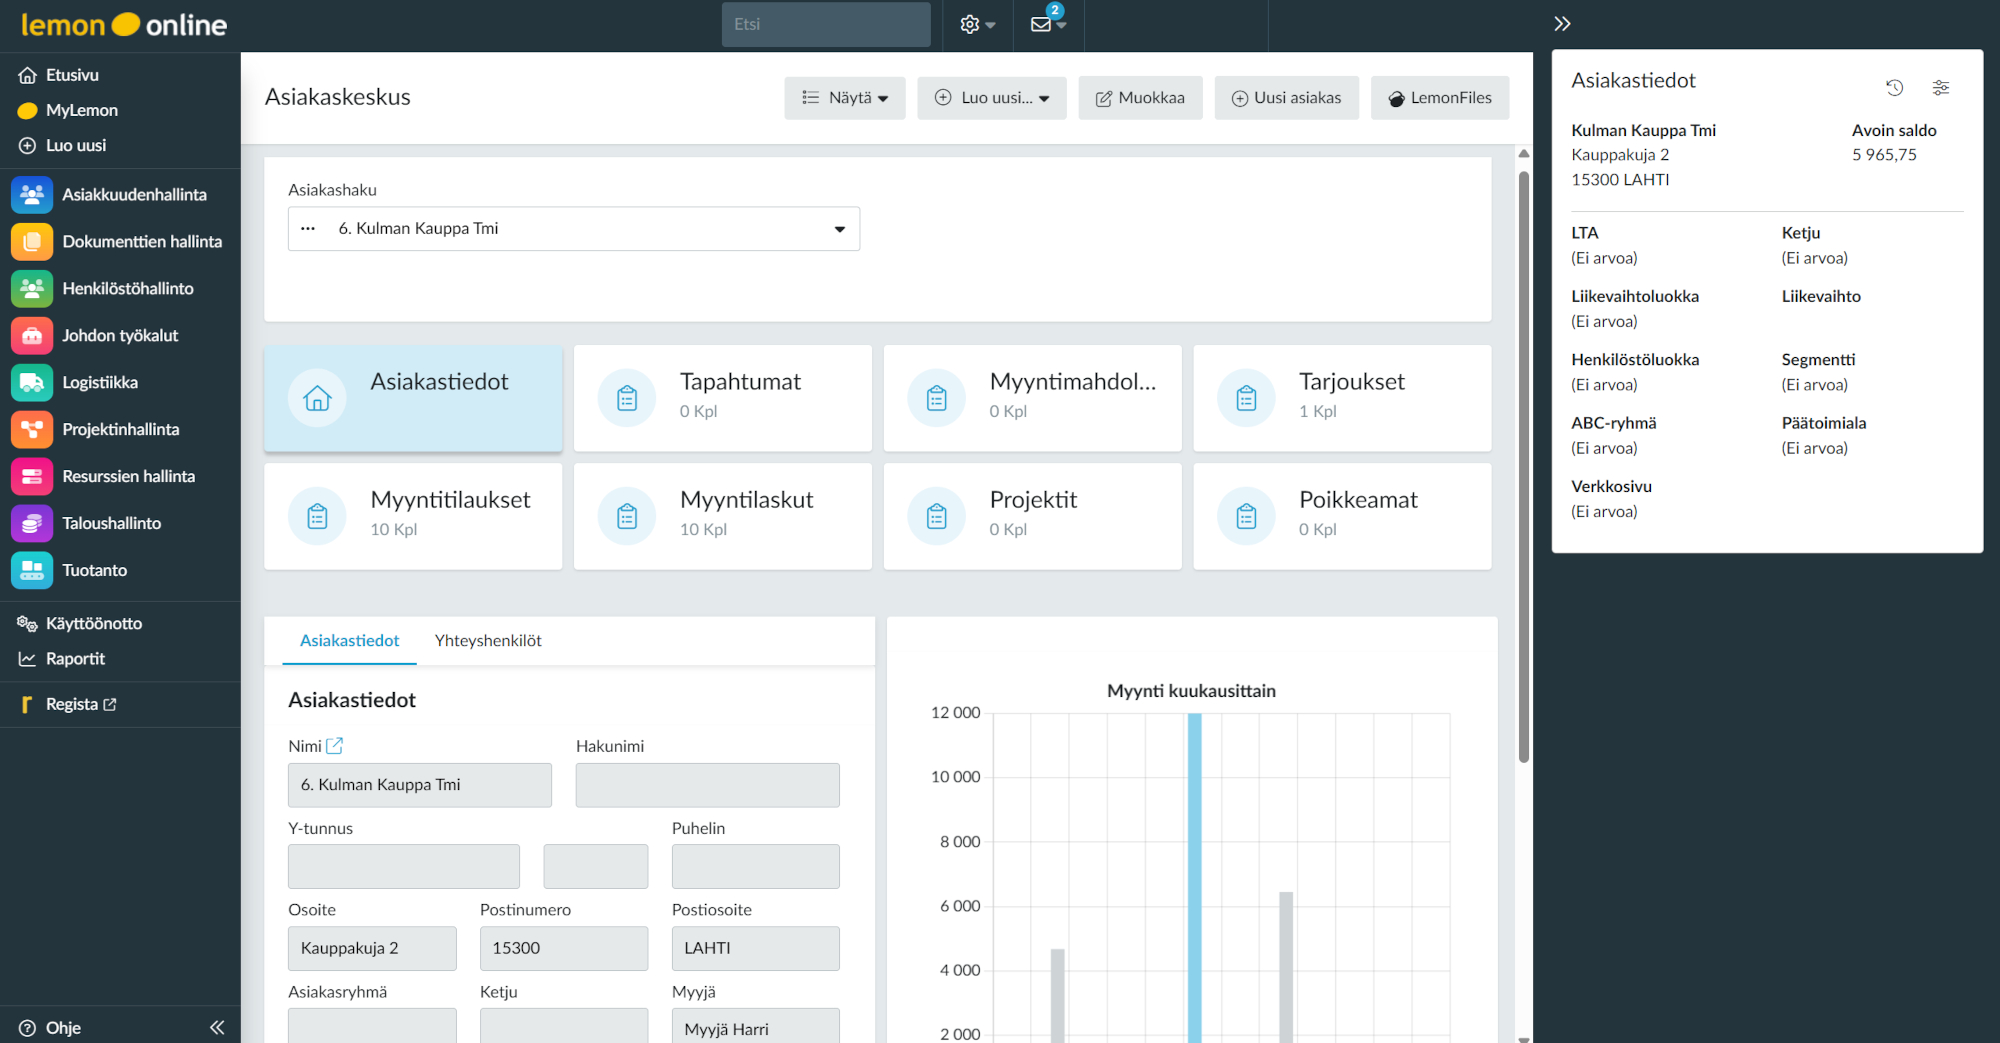Open the messages envelope icon with badge

pyautogui.click(x=1041, y=24)
